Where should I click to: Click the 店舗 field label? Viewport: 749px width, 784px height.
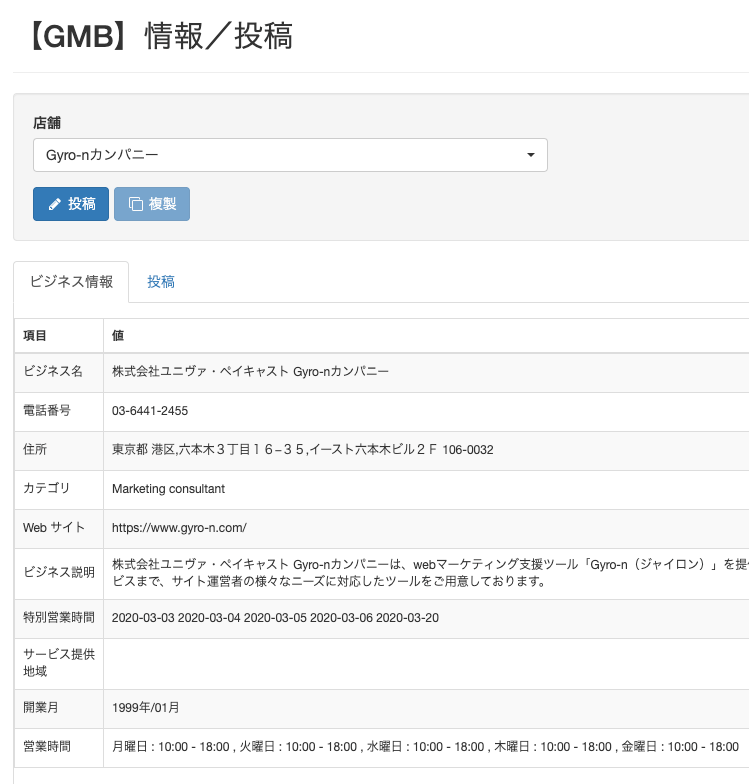[x=47, y=122]
